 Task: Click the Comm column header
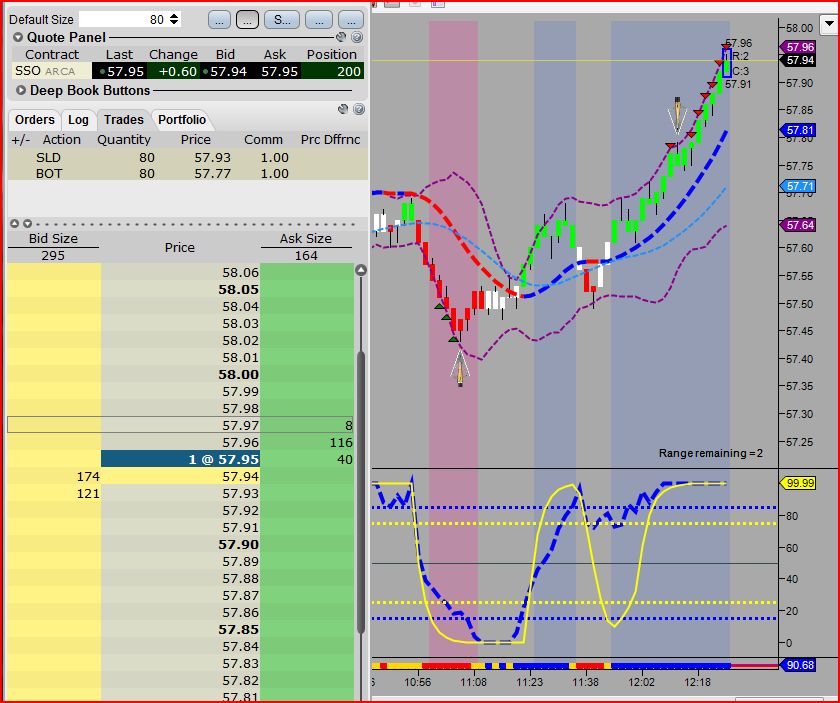[x=263, y=140]
